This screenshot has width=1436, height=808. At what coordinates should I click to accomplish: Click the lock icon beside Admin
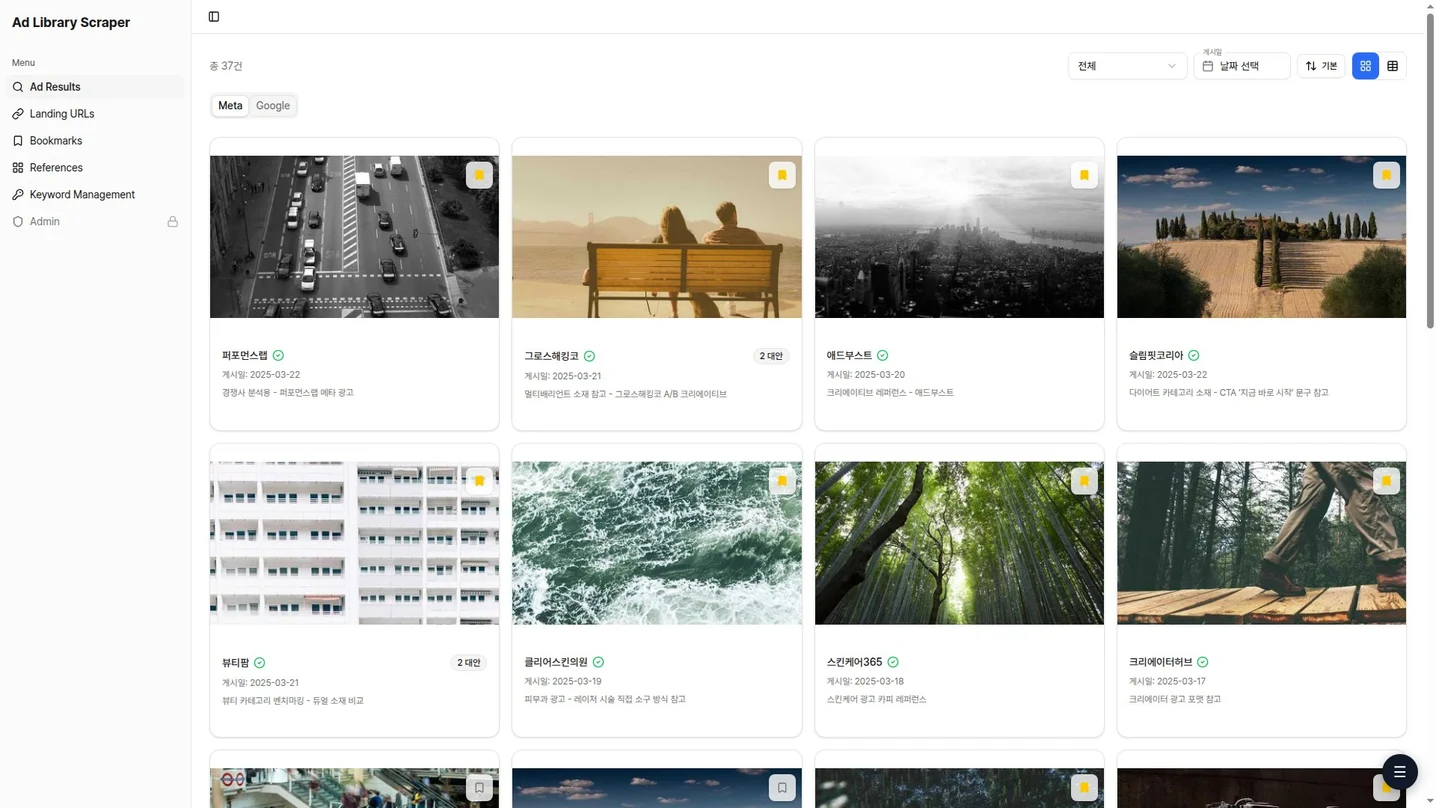173,222
